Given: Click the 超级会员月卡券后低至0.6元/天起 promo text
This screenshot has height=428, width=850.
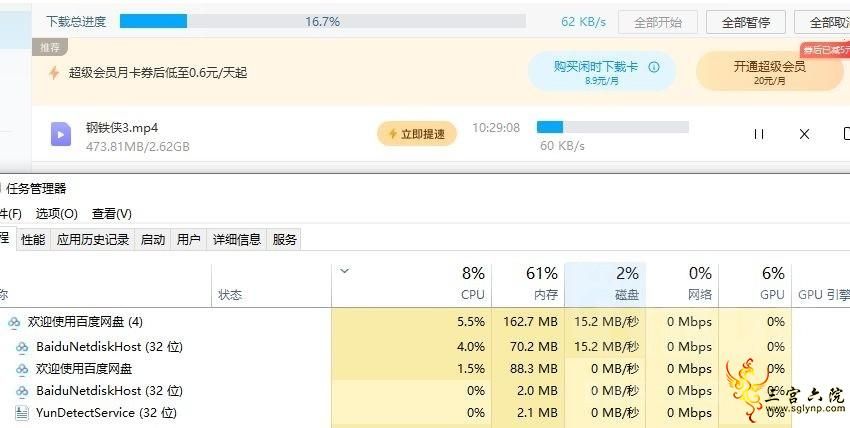Looking at the screenshot, I should 158,73.
